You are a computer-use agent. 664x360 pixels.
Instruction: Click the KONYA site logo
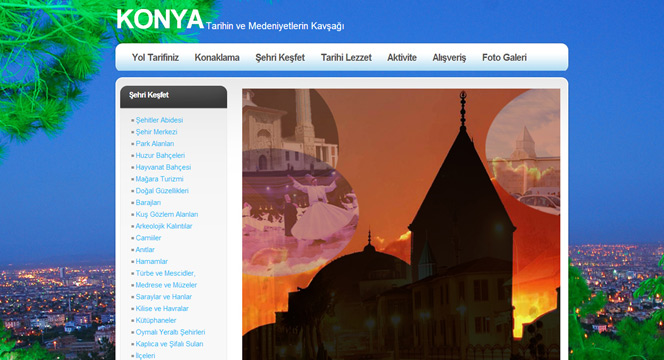click(160, 19)
